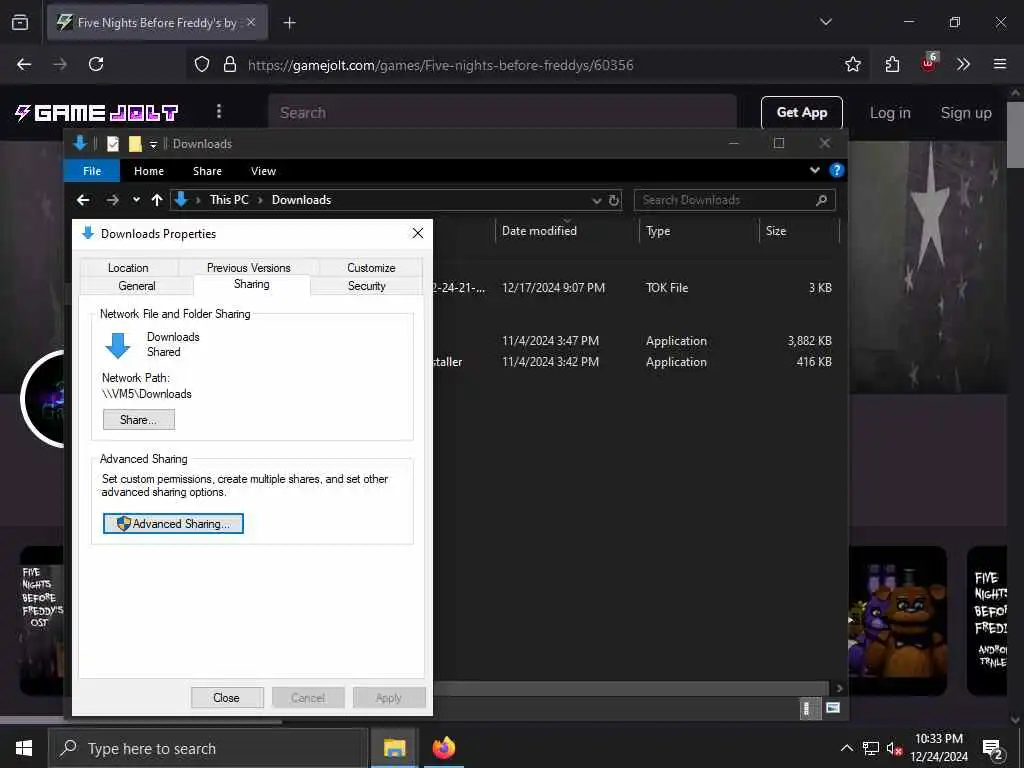Select the TOK File row
Screen dimensions: 1024x768
coord(635,287)
